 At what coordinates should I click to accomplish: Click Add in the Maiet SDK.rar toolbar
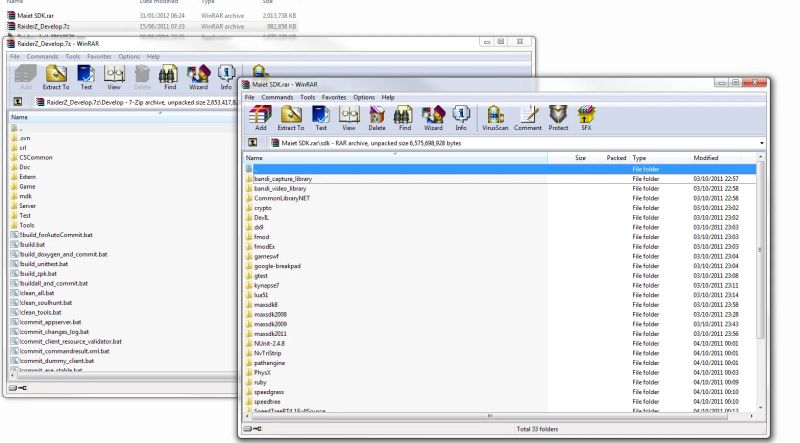coord(261,118)
